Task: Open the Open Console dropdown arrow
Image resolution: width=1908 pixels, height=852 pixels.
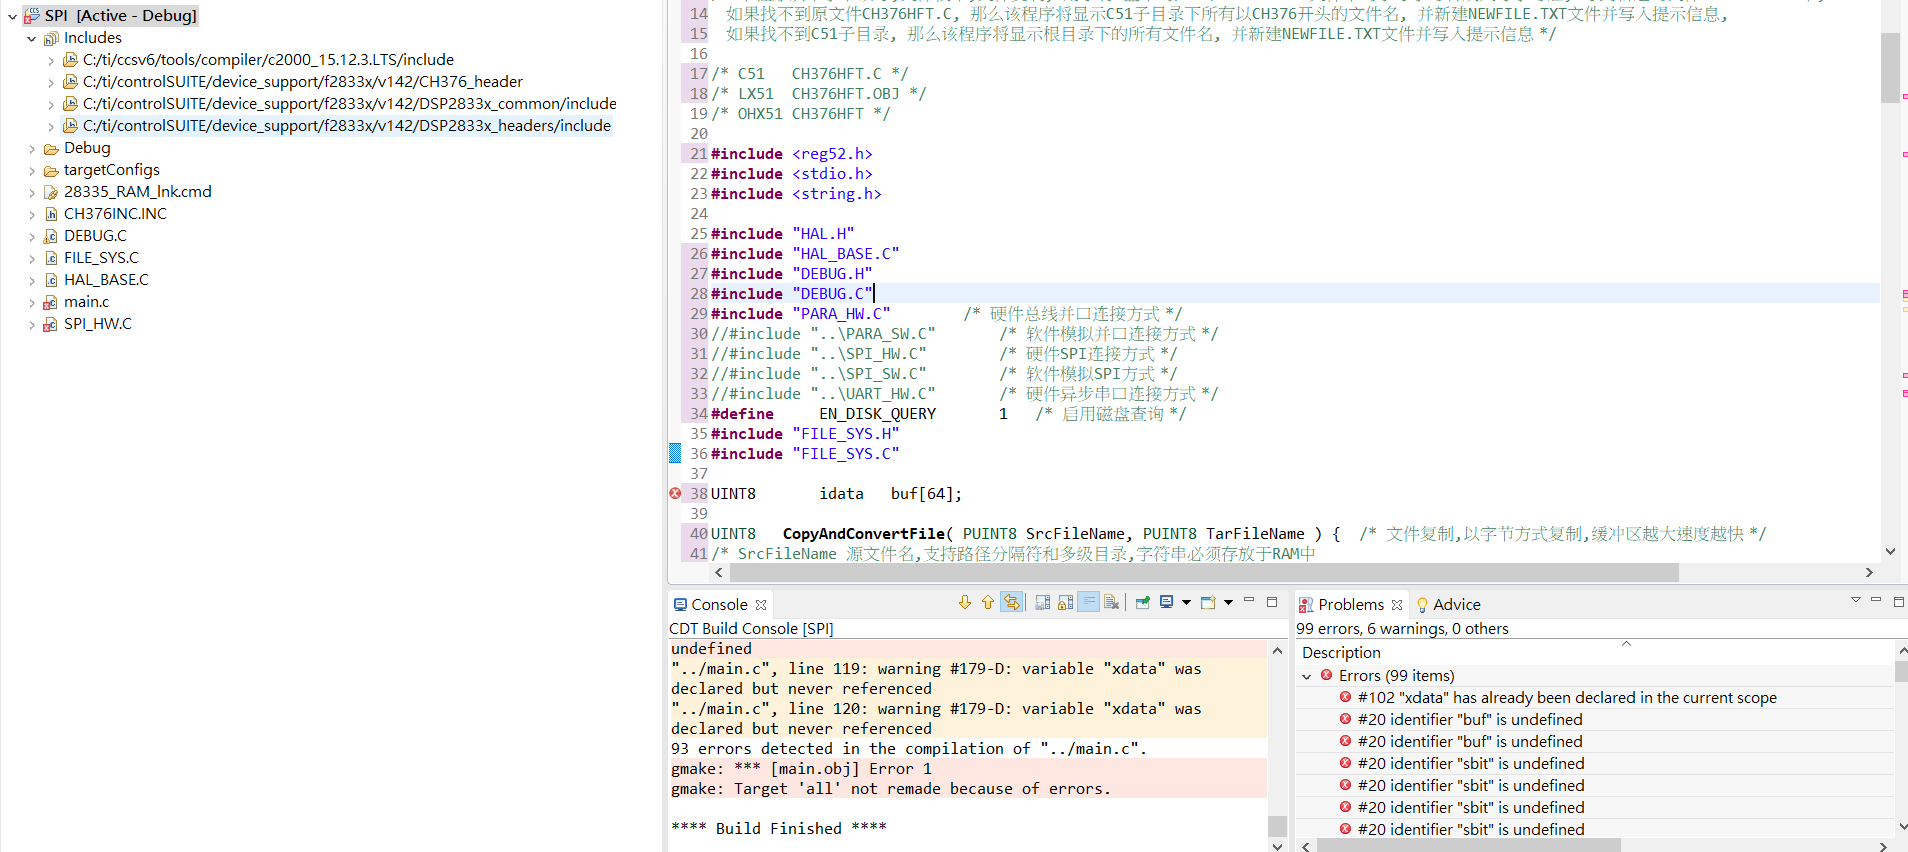Action: [x=1229, y=603]
